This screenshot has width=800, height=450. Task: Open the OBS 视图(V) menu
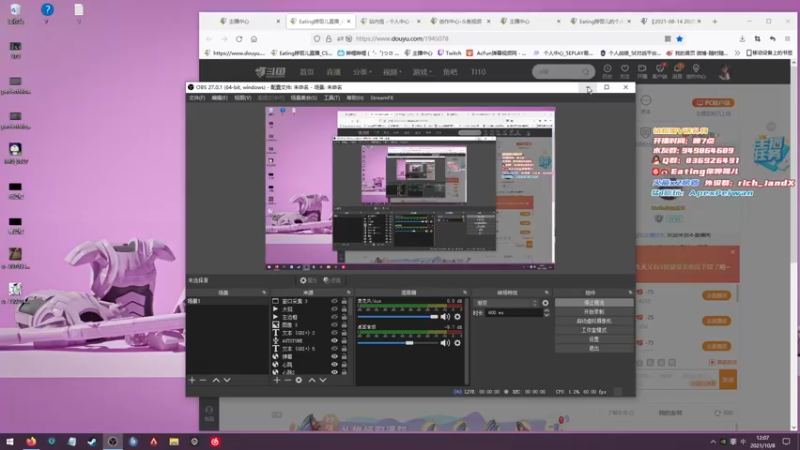coord(243,98)
